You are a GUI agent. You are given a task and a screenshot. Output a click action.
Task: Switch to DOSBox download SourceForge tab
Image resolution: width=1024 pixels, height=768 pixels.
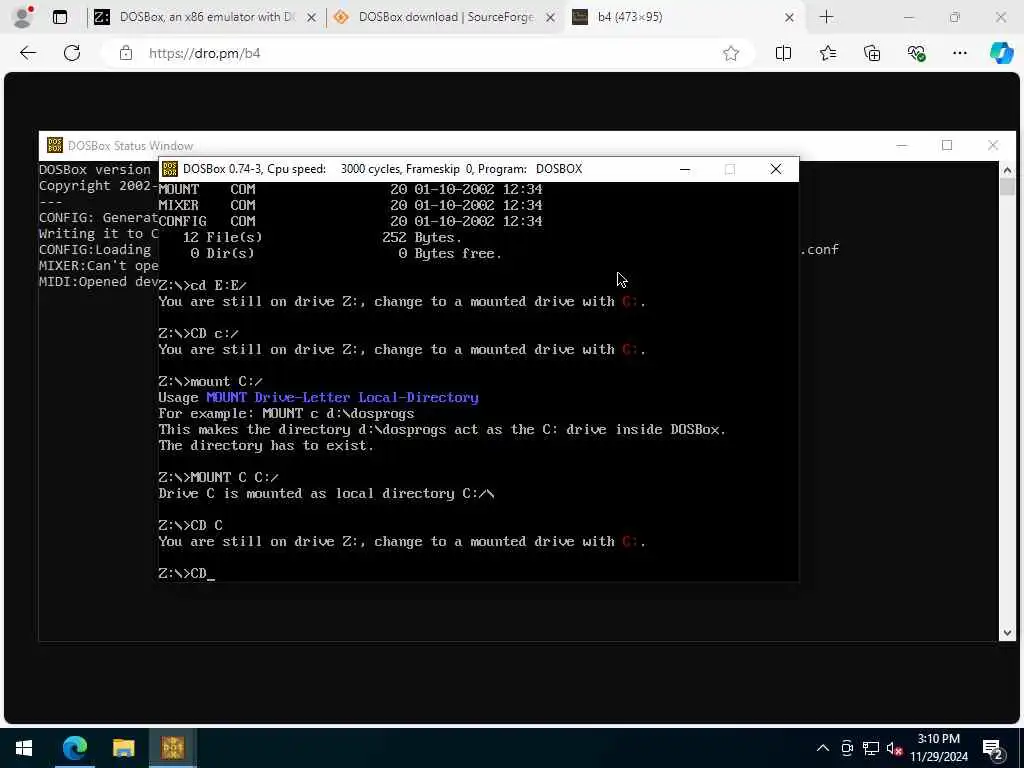445,17
